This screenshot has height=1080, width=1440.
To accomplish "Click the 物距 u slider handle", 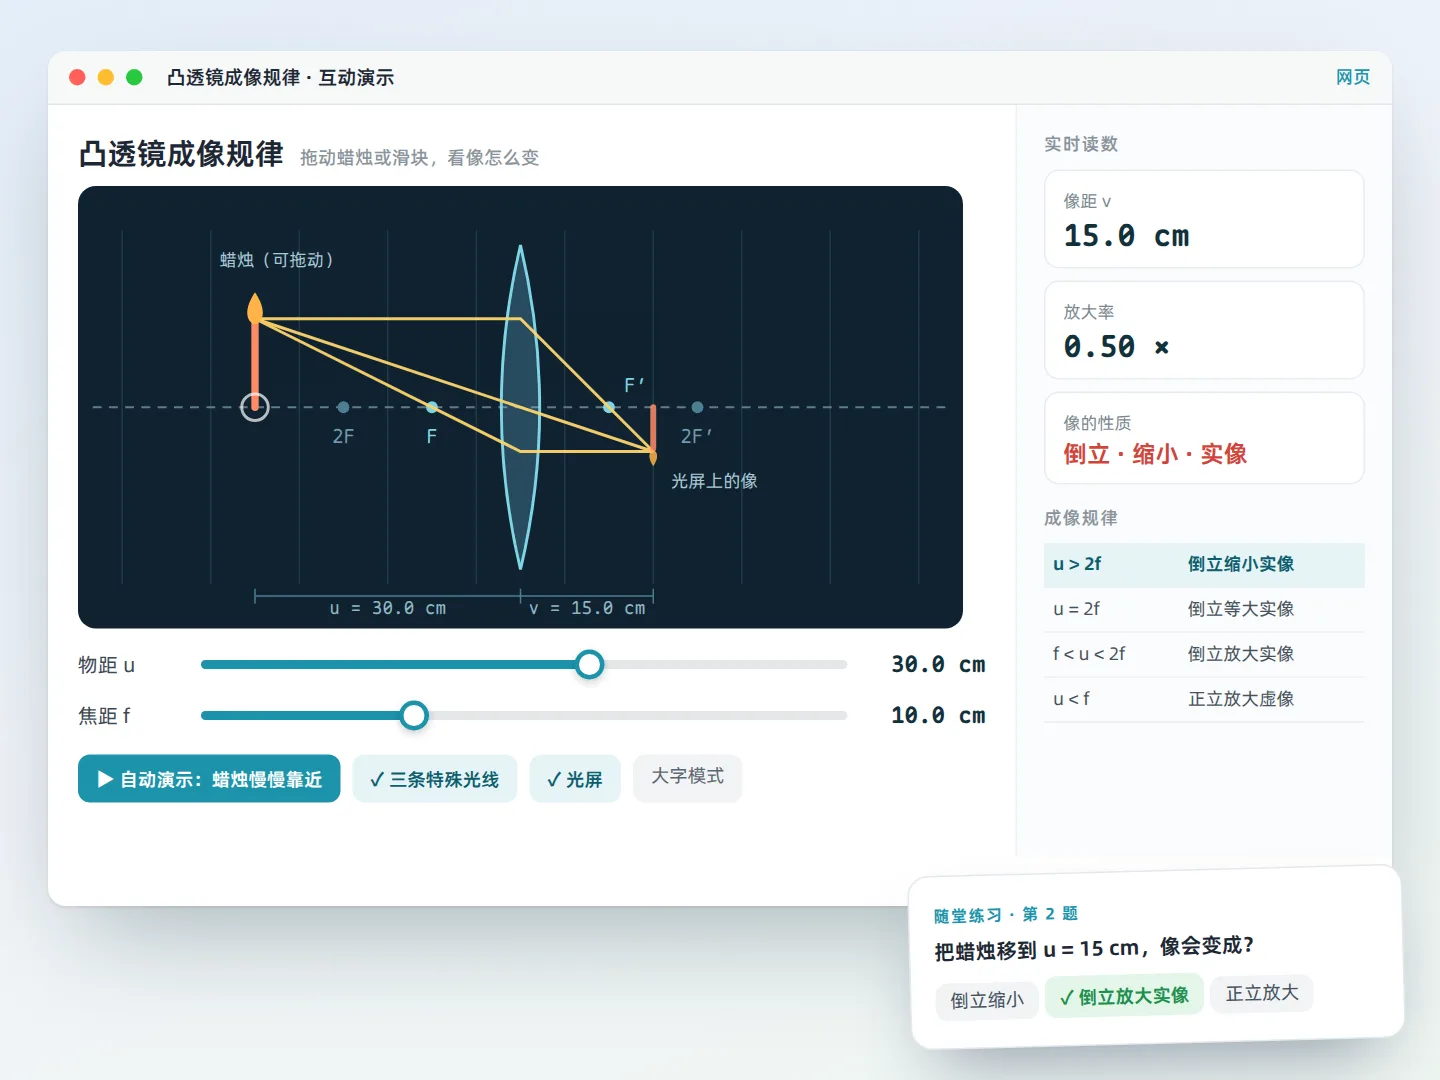I will (590, 664).
